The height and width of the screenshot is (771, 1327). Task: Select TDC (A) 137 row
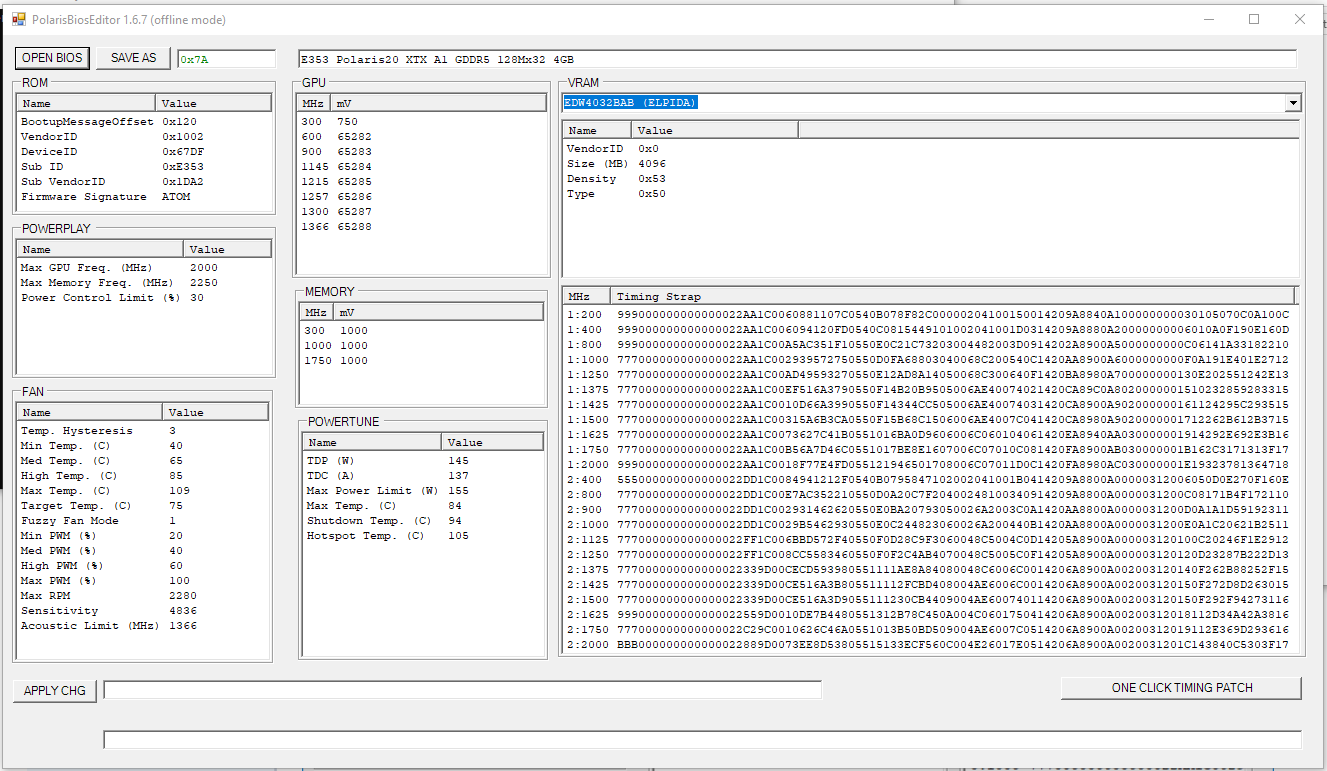(x=423, y=476)
